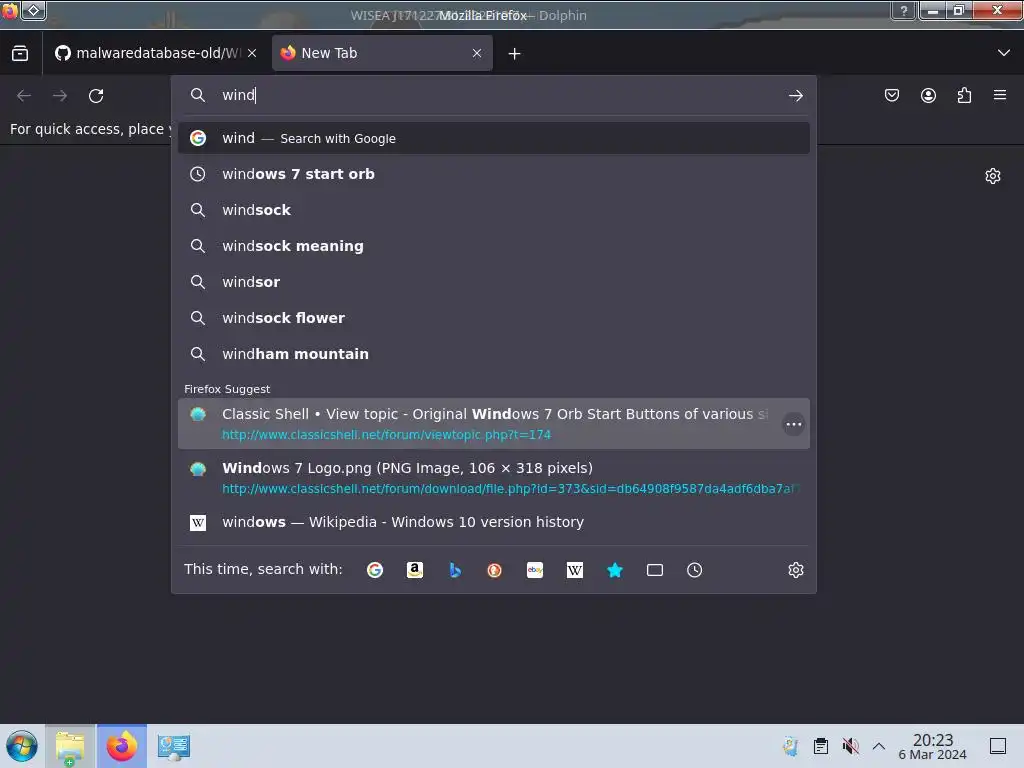The height and width of the screenshot is (768, 1024).
Task: Click the Go arrow in the address bar
Action: tap(795, 96)
